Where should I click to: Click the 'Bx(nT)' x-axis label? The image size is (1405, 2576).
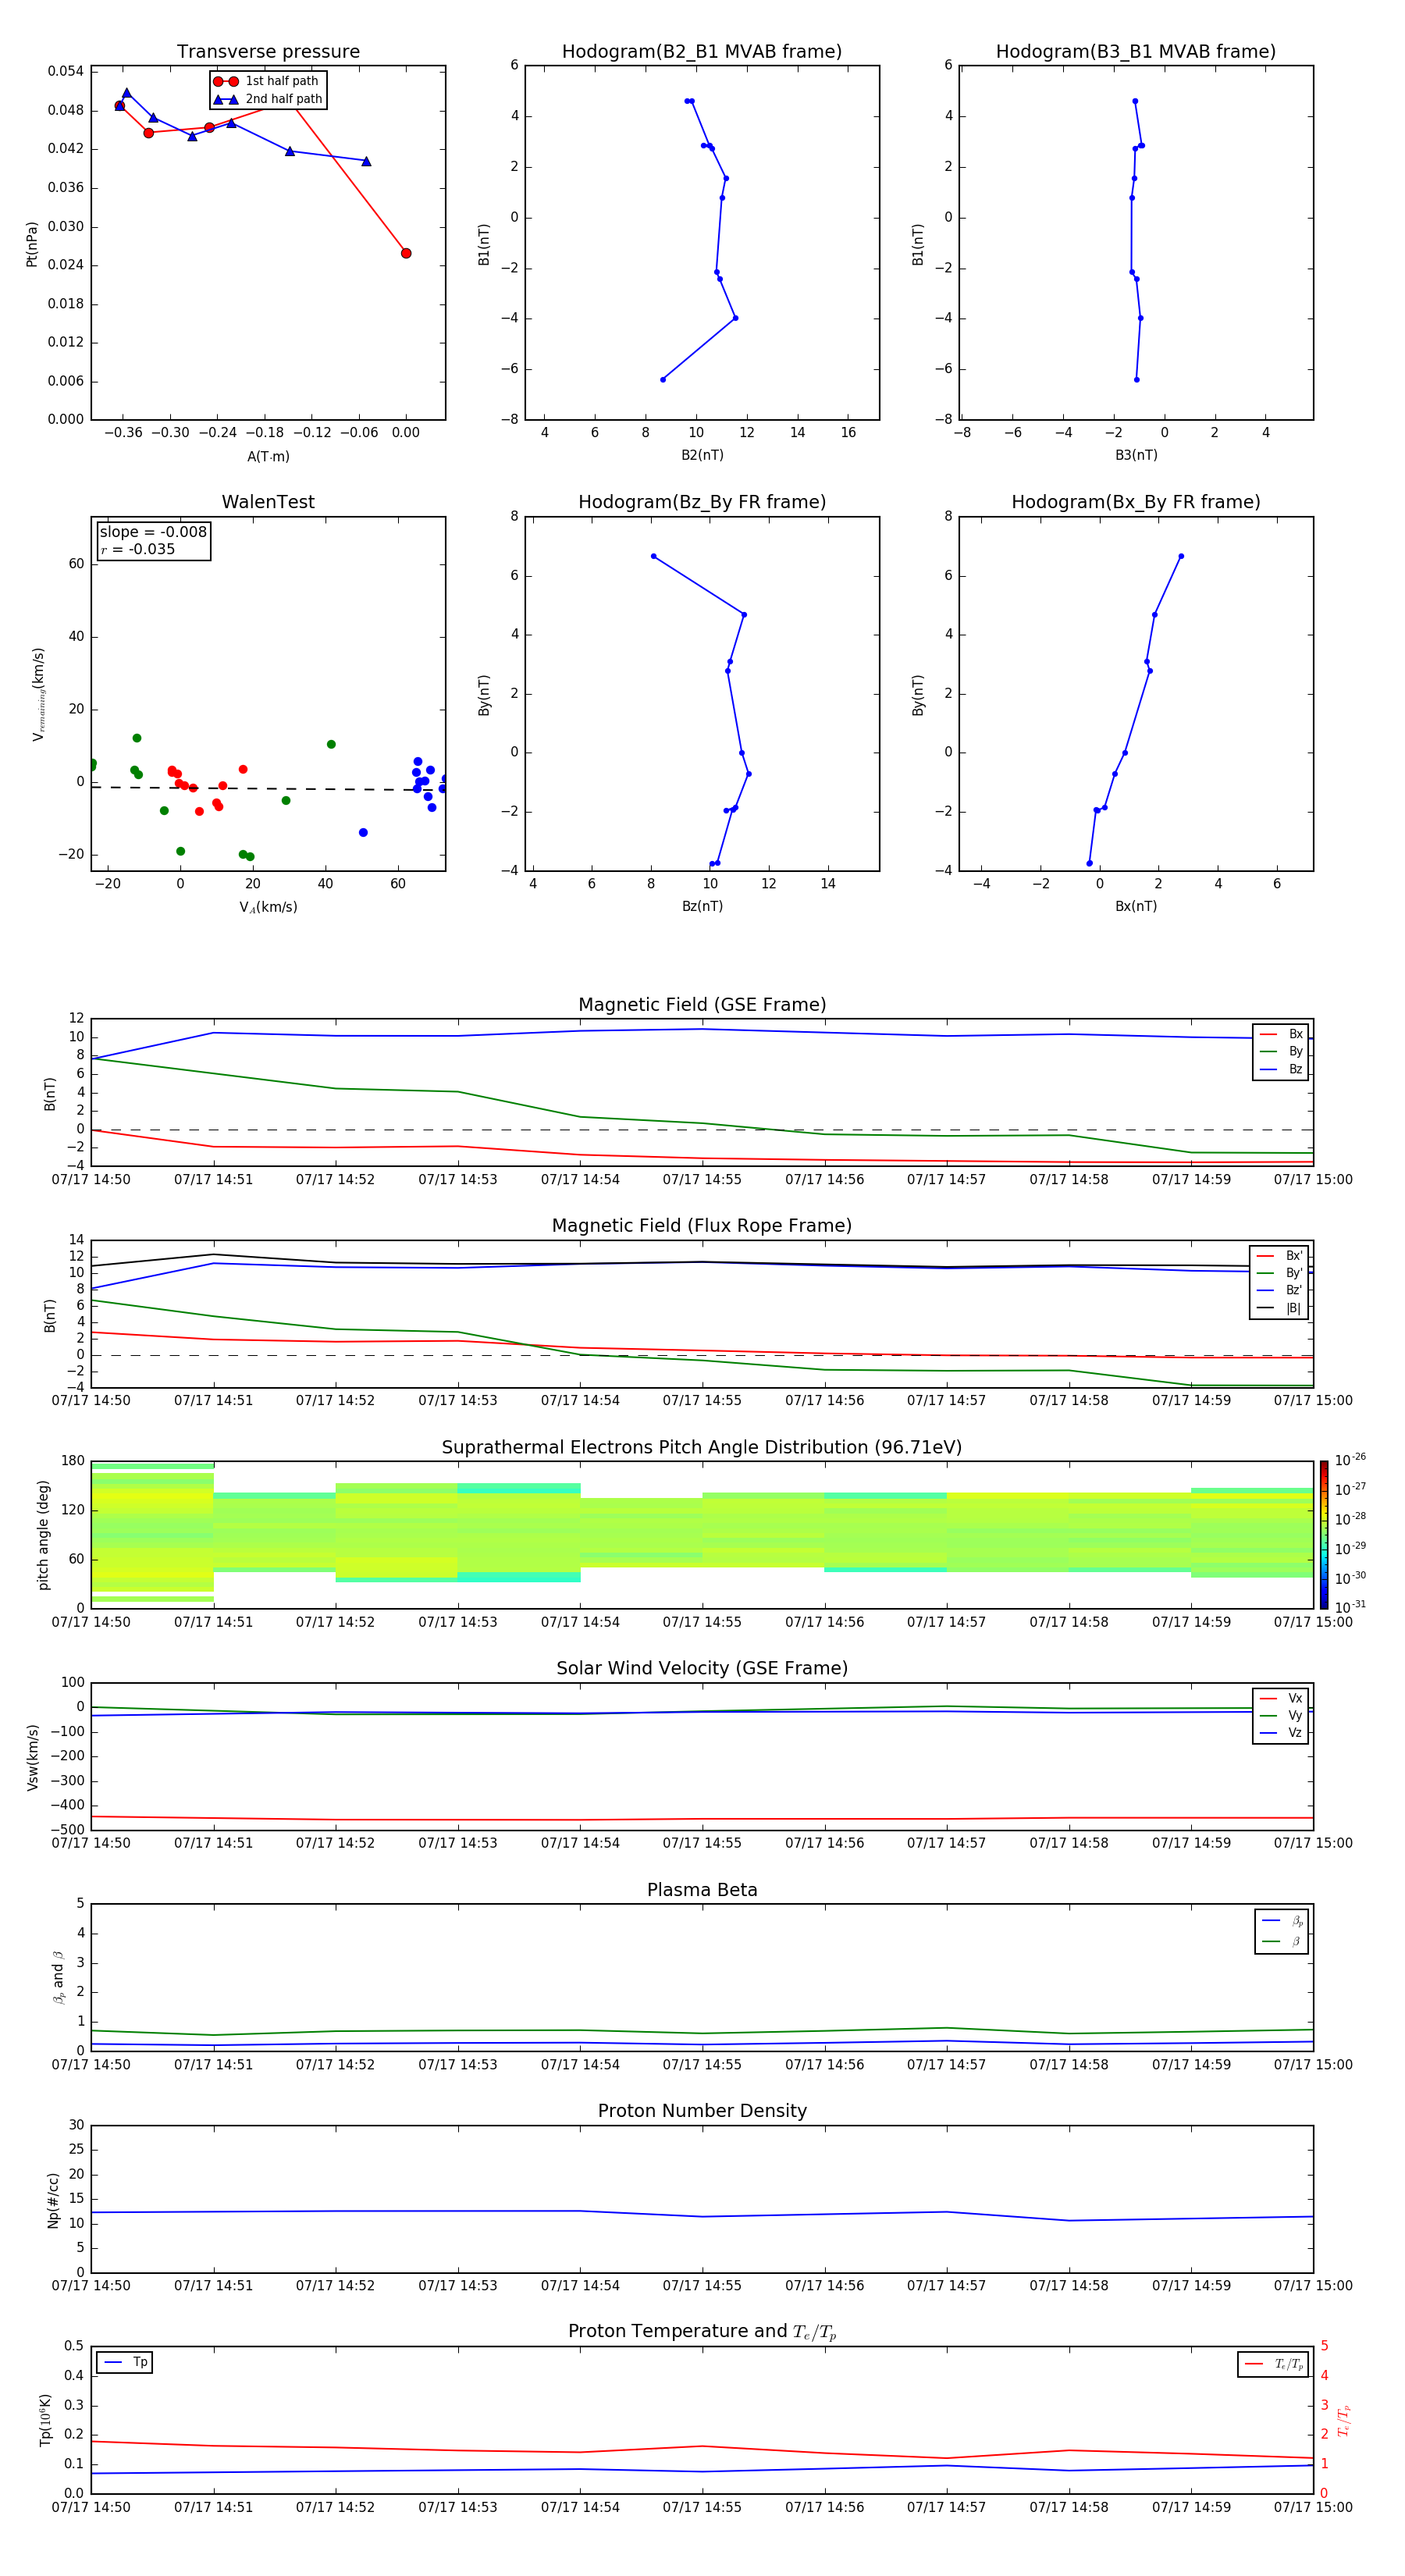coord(1136,906)
